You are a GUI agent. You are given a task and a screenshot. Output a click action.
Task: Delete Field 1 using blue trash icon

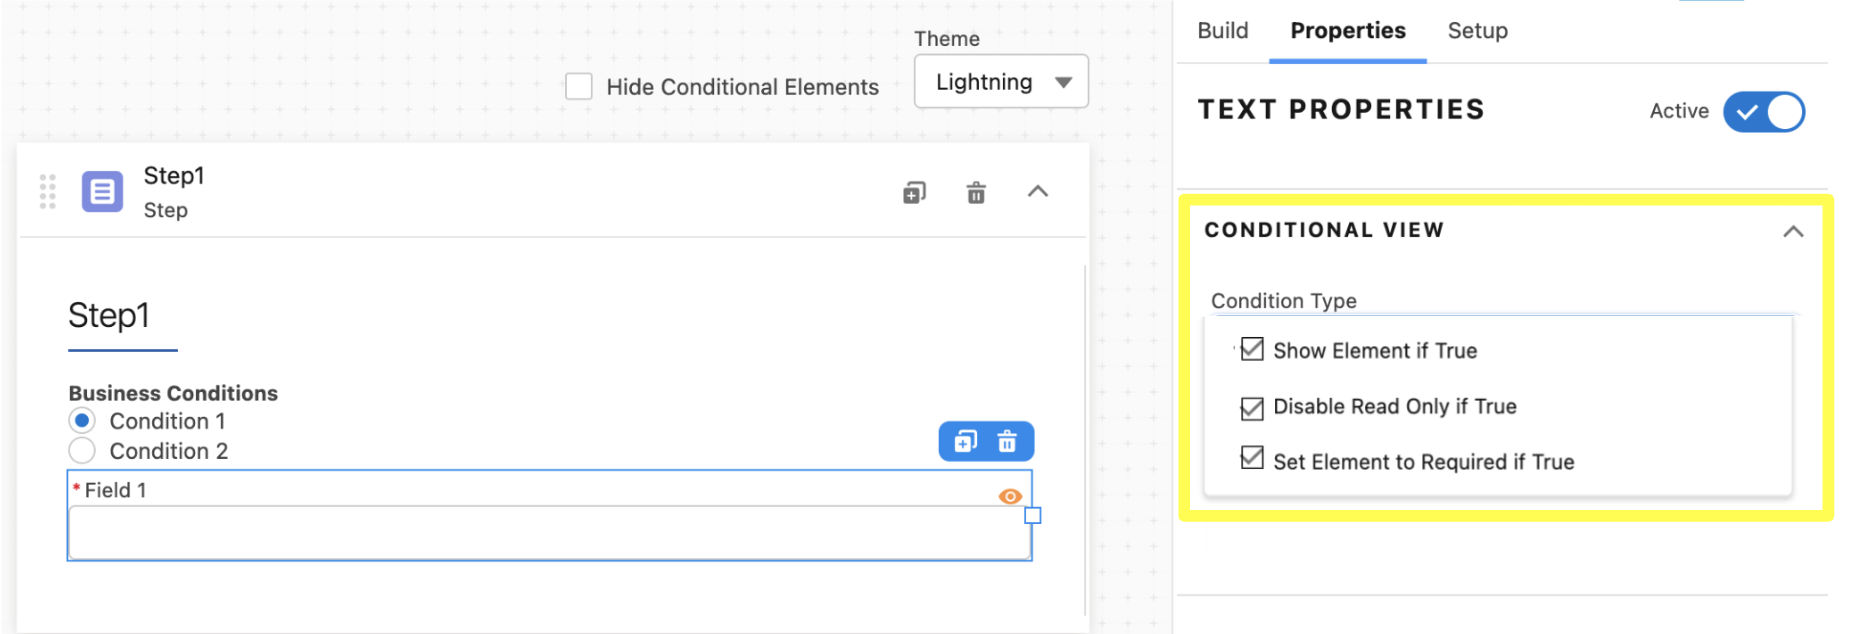[1007, 441]
